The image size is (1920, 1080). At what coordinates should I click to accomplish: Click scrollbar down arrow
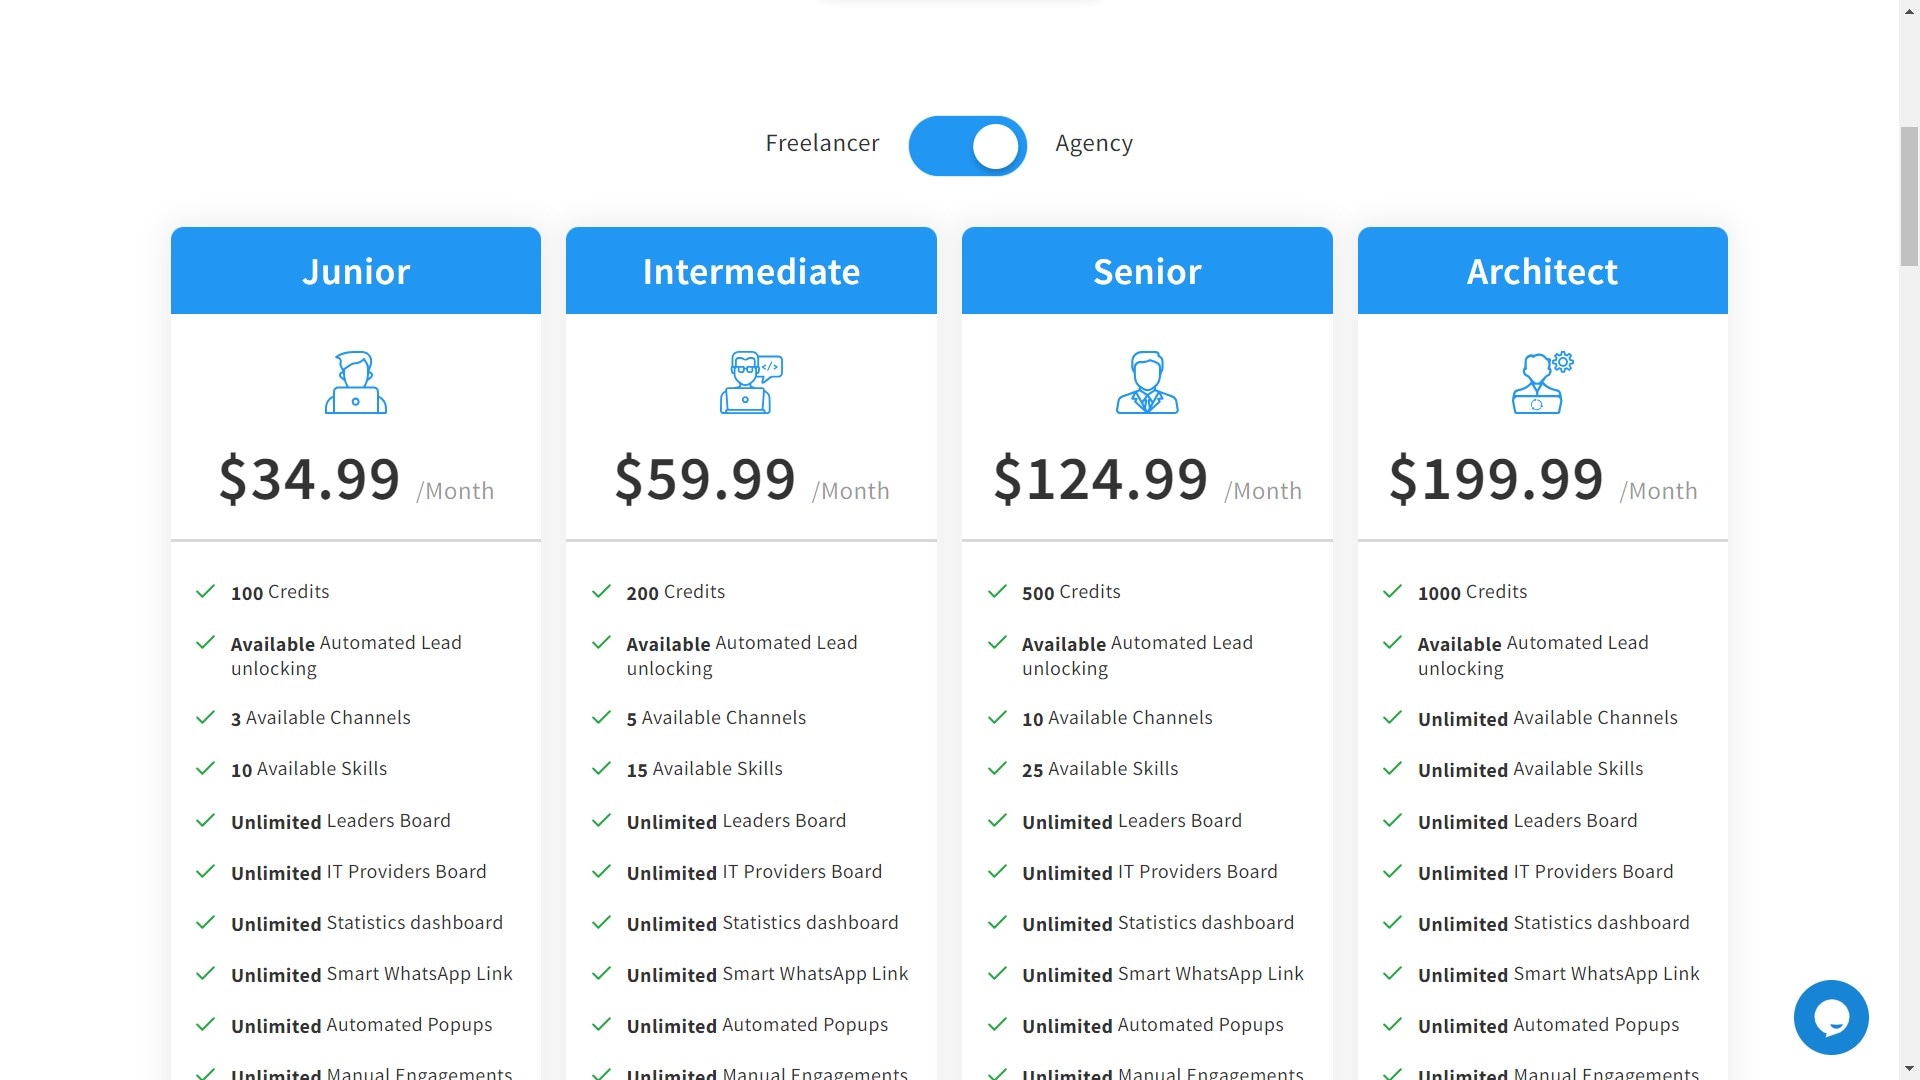(x=1909, y=1070)
